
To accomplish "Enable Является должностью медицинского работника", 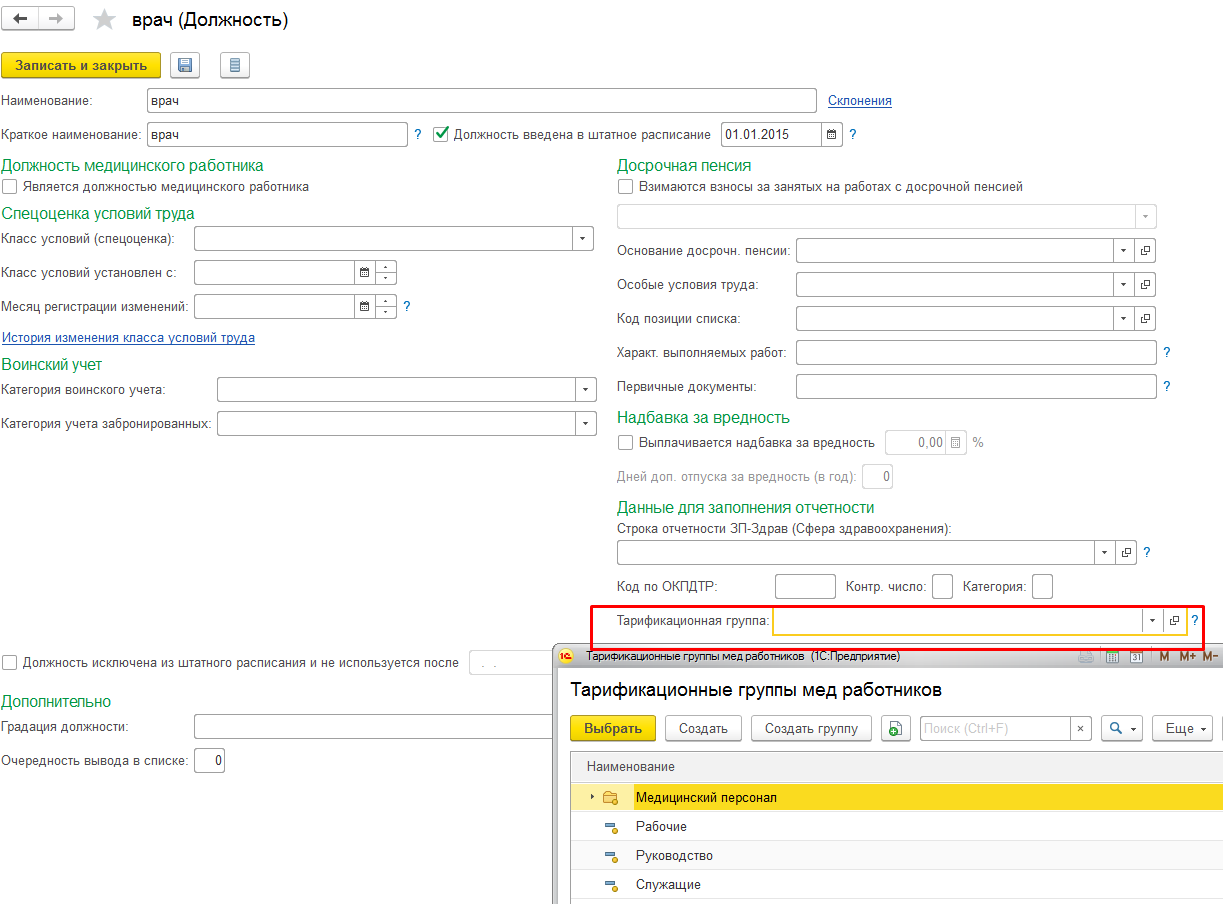I will [9, 187].
